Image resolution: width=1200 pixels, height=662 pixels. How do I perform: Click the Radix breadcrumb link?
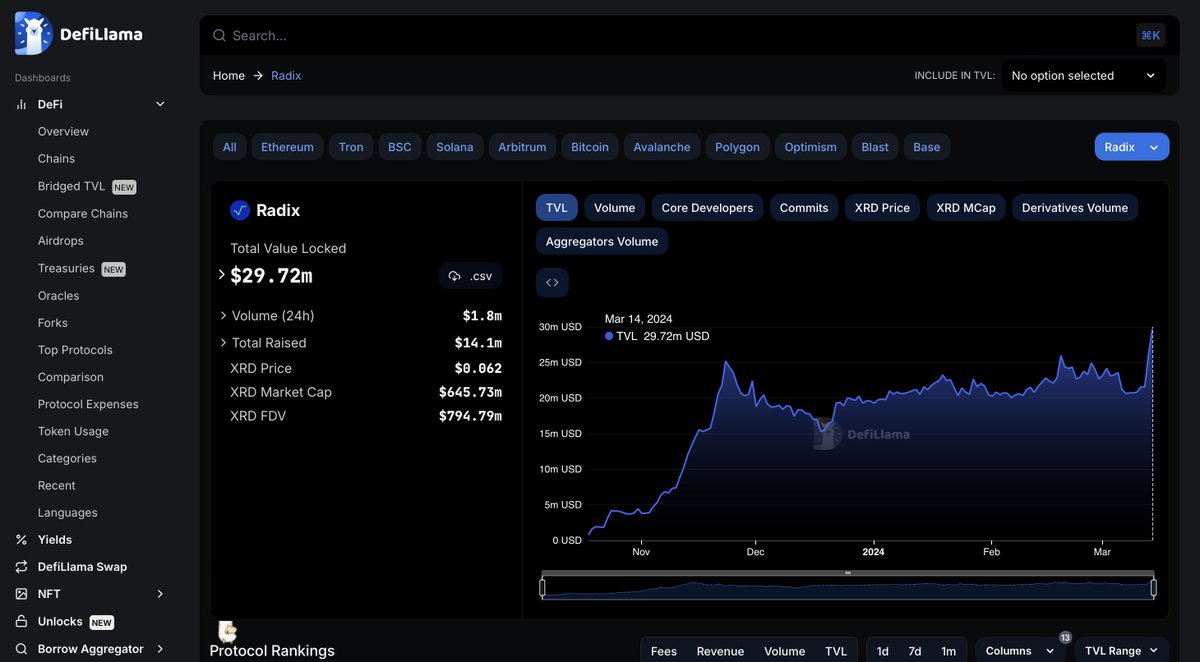(286, 76)
